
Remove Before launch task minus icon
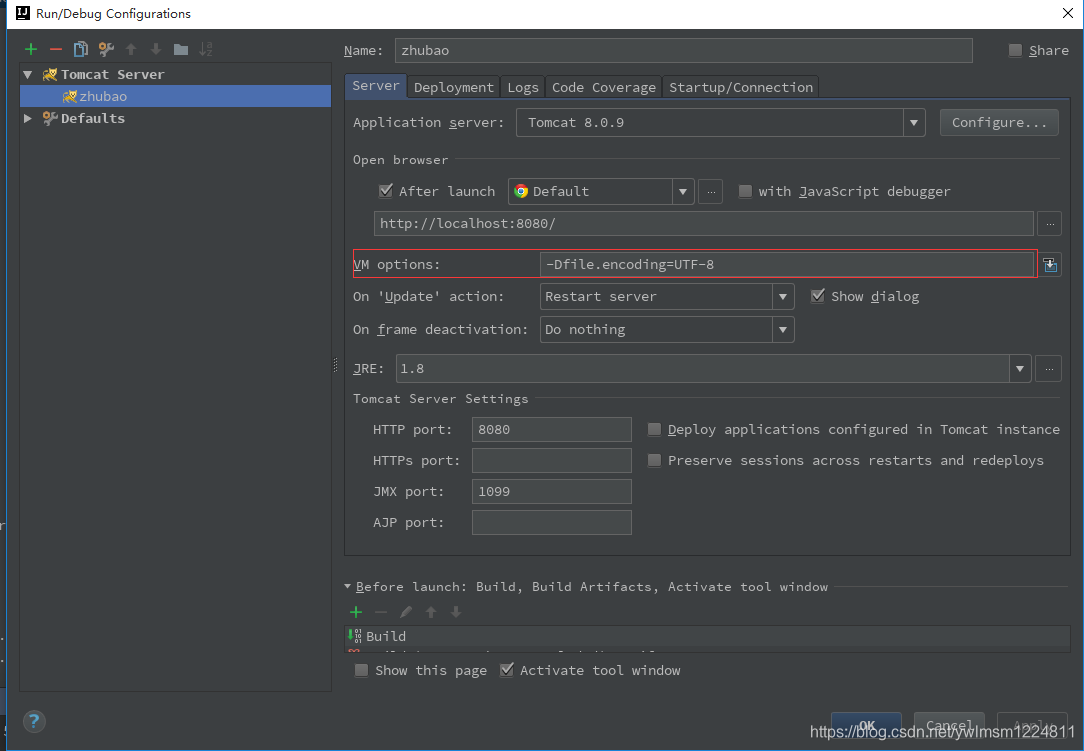pos(381,612)
